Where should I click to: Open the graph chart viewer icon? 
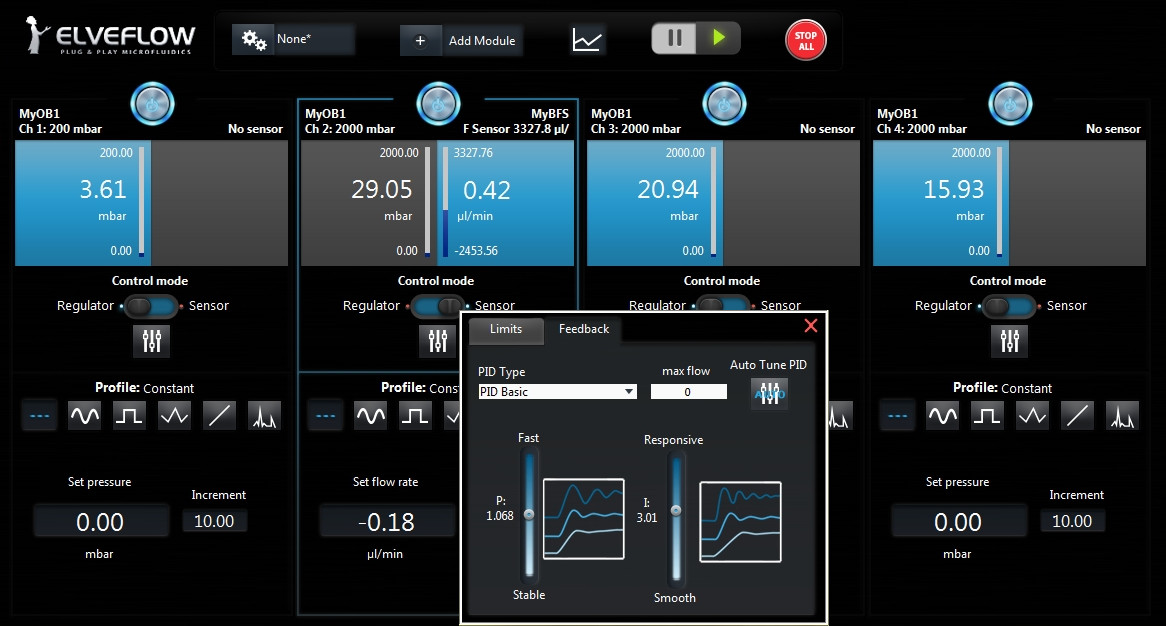pyautogui.click(x=588, y=40)
